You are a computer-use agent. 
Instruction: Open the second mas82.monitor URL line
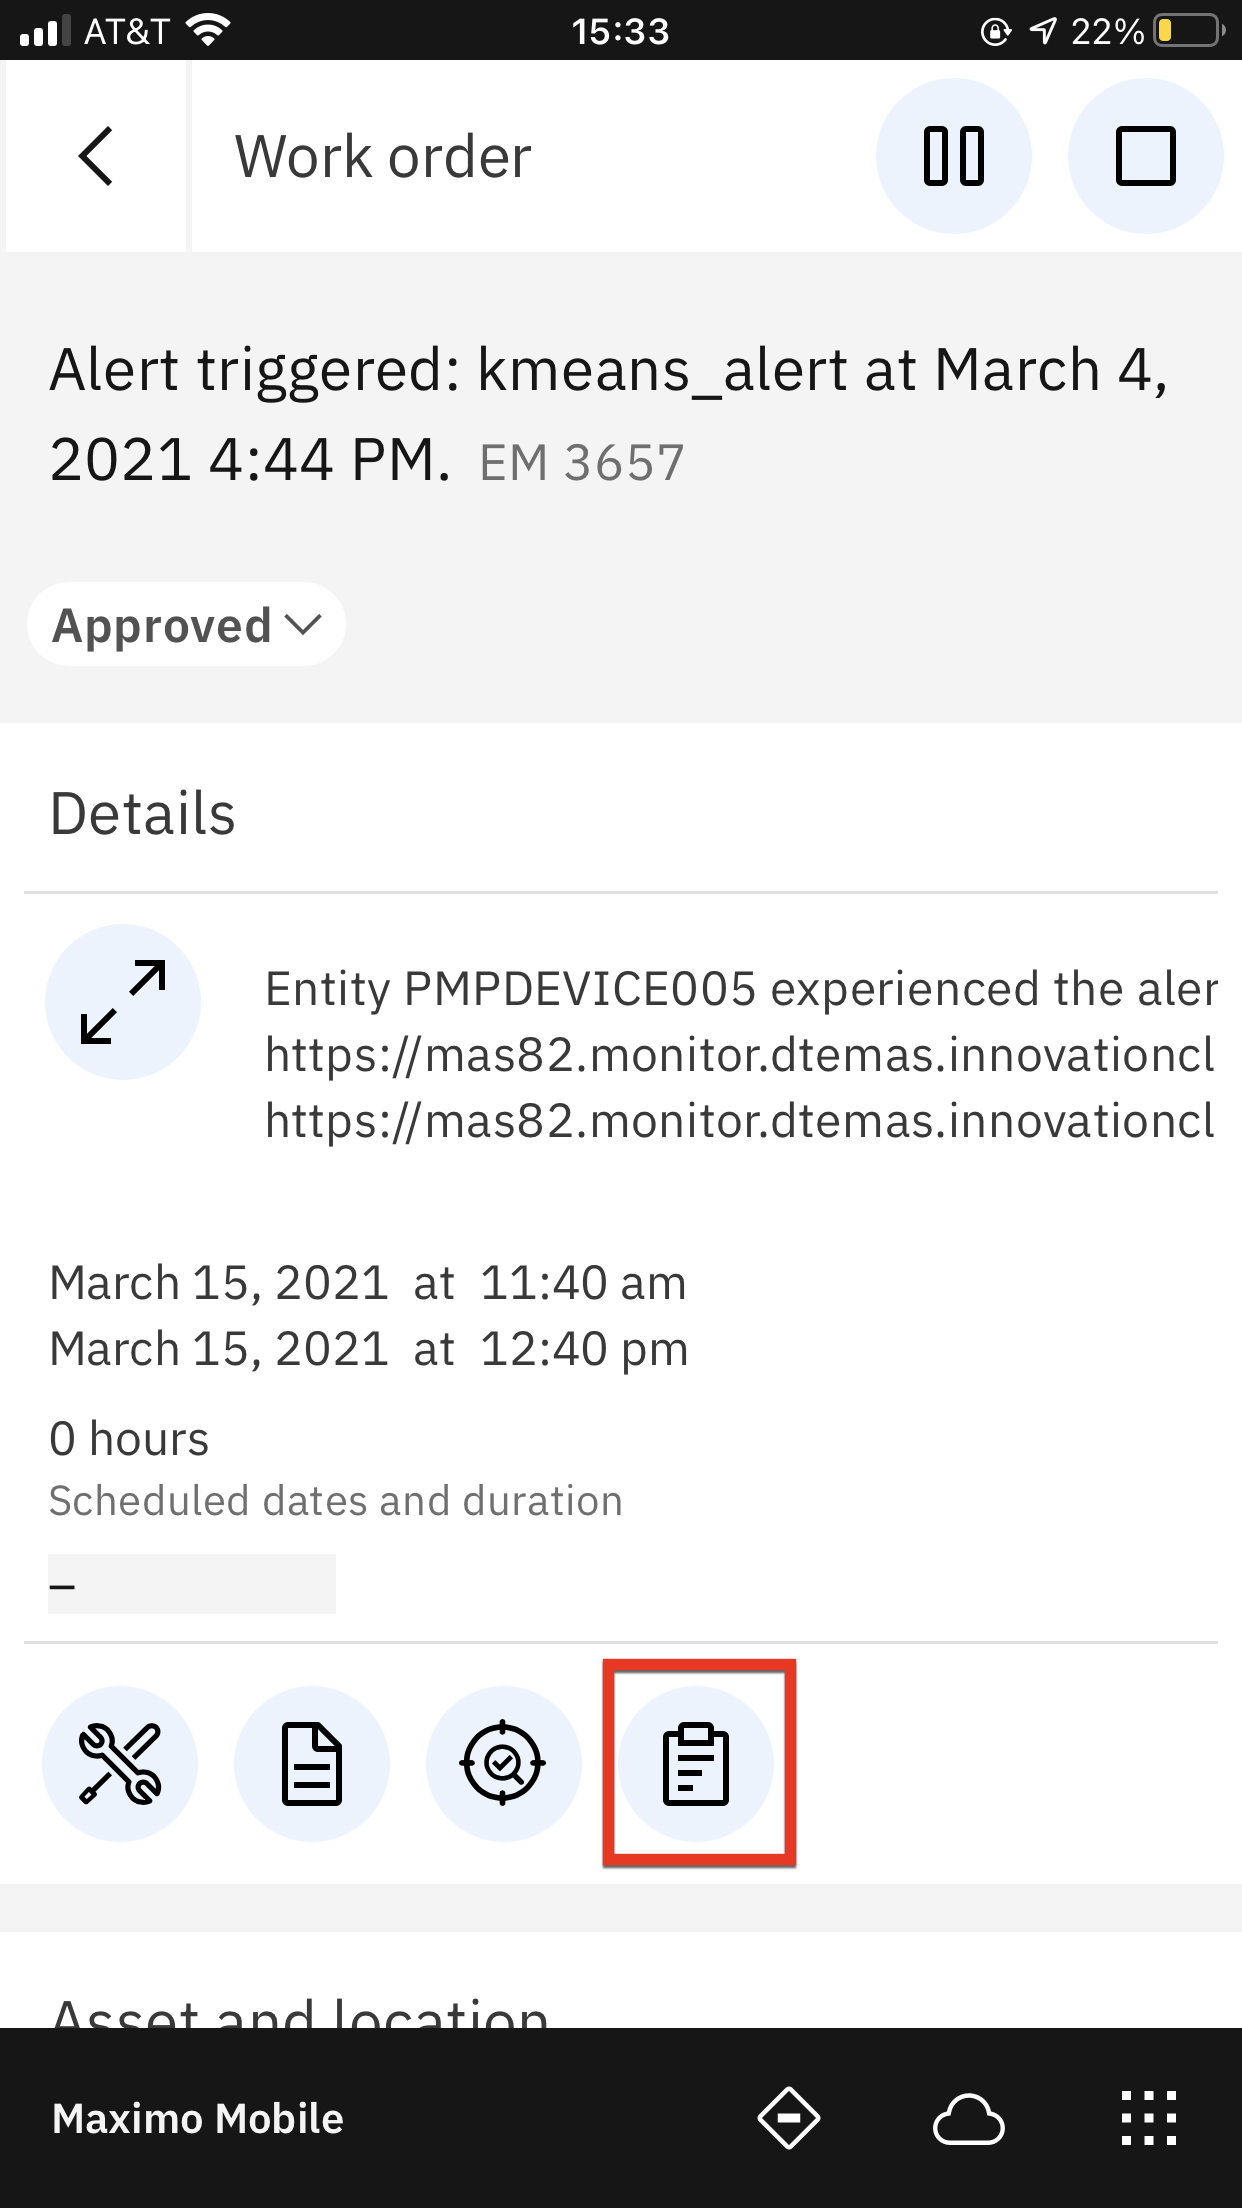point(740,1121)
